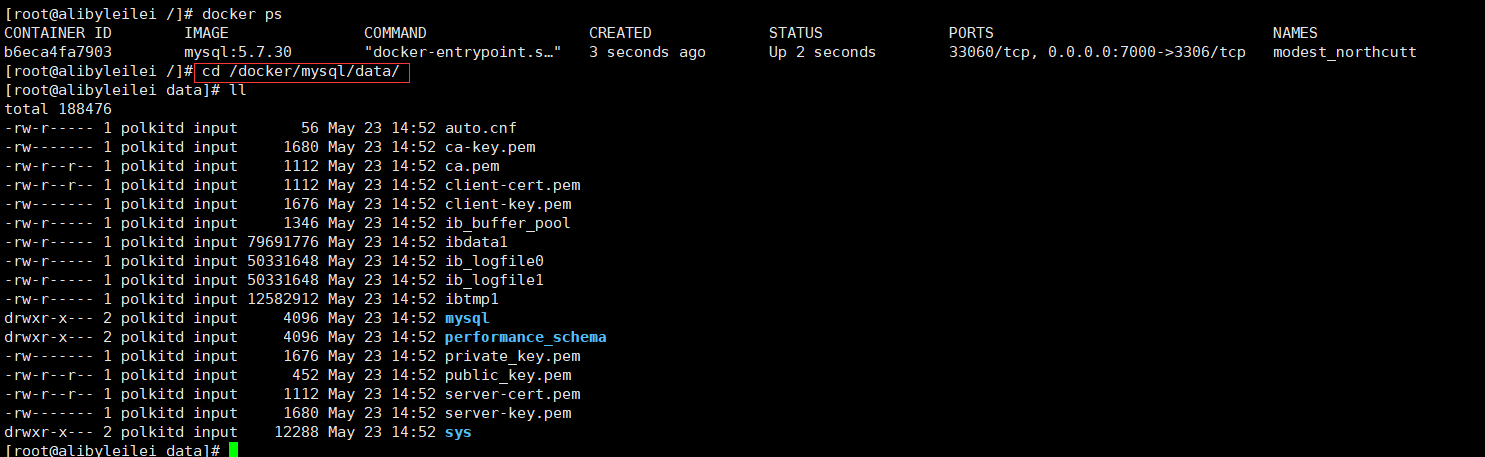Click the modest_northcutt container name
Screen dimensions: 1485x457
click(1344, 52)
